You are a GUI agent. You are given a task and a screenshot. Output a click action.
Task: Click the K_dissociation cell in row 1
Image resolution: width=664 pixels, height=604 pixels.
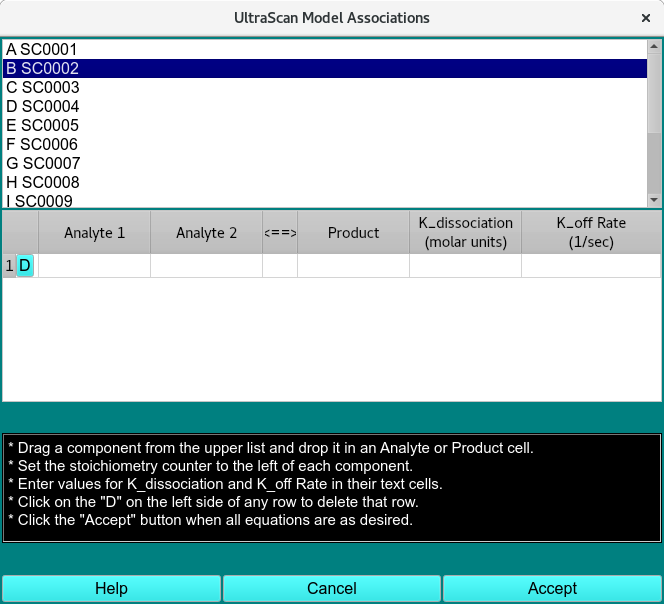465,265
